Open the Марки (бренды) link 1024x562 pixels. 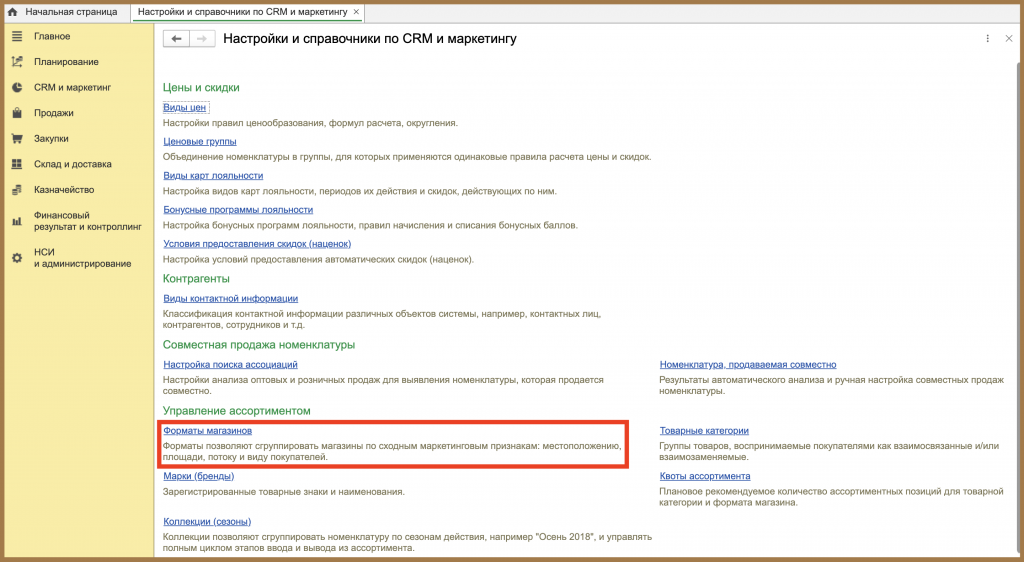pos(199,476)
